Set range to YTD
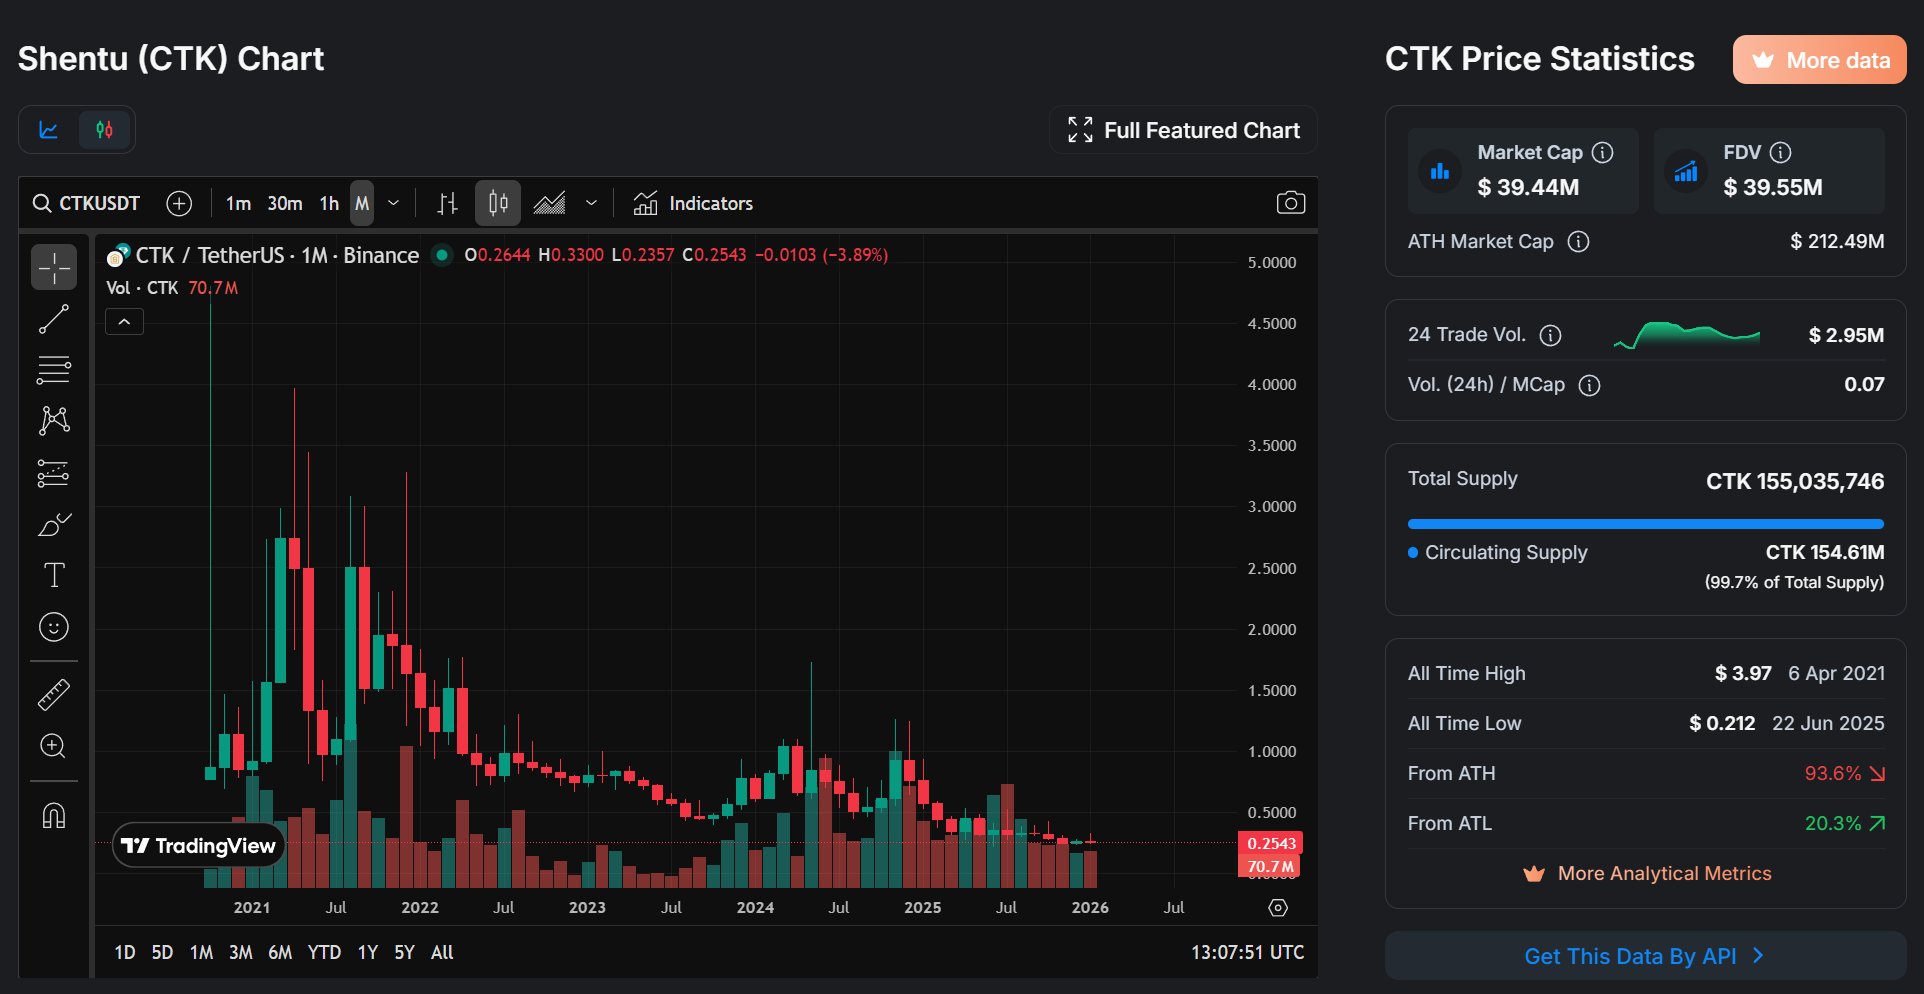Image resolution: width=1924 pixels, height=994 pixels. (x=324, y=952)
